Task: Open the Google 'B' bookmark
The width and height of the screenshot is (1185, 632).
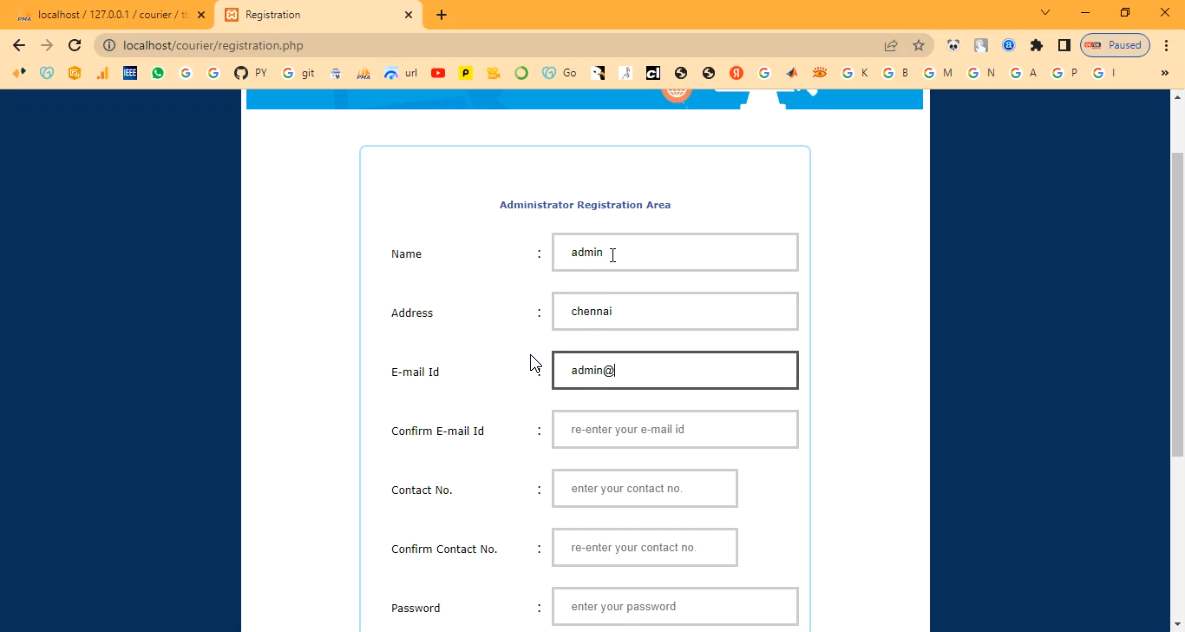Action: (896, 73)
